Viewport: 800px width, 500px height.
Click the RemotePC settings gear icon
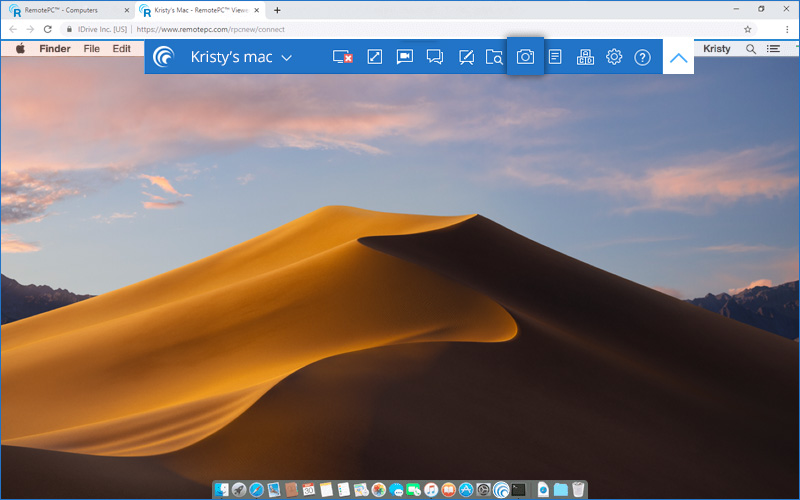click(x=614, y=57)
